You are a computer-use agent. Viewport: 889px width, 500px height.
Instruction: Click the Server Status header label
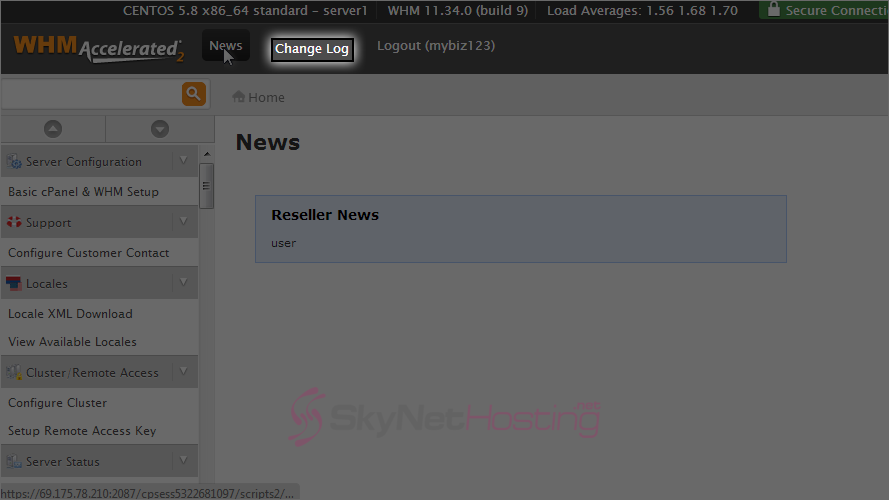pyautogui.click(x=63, y=461)
